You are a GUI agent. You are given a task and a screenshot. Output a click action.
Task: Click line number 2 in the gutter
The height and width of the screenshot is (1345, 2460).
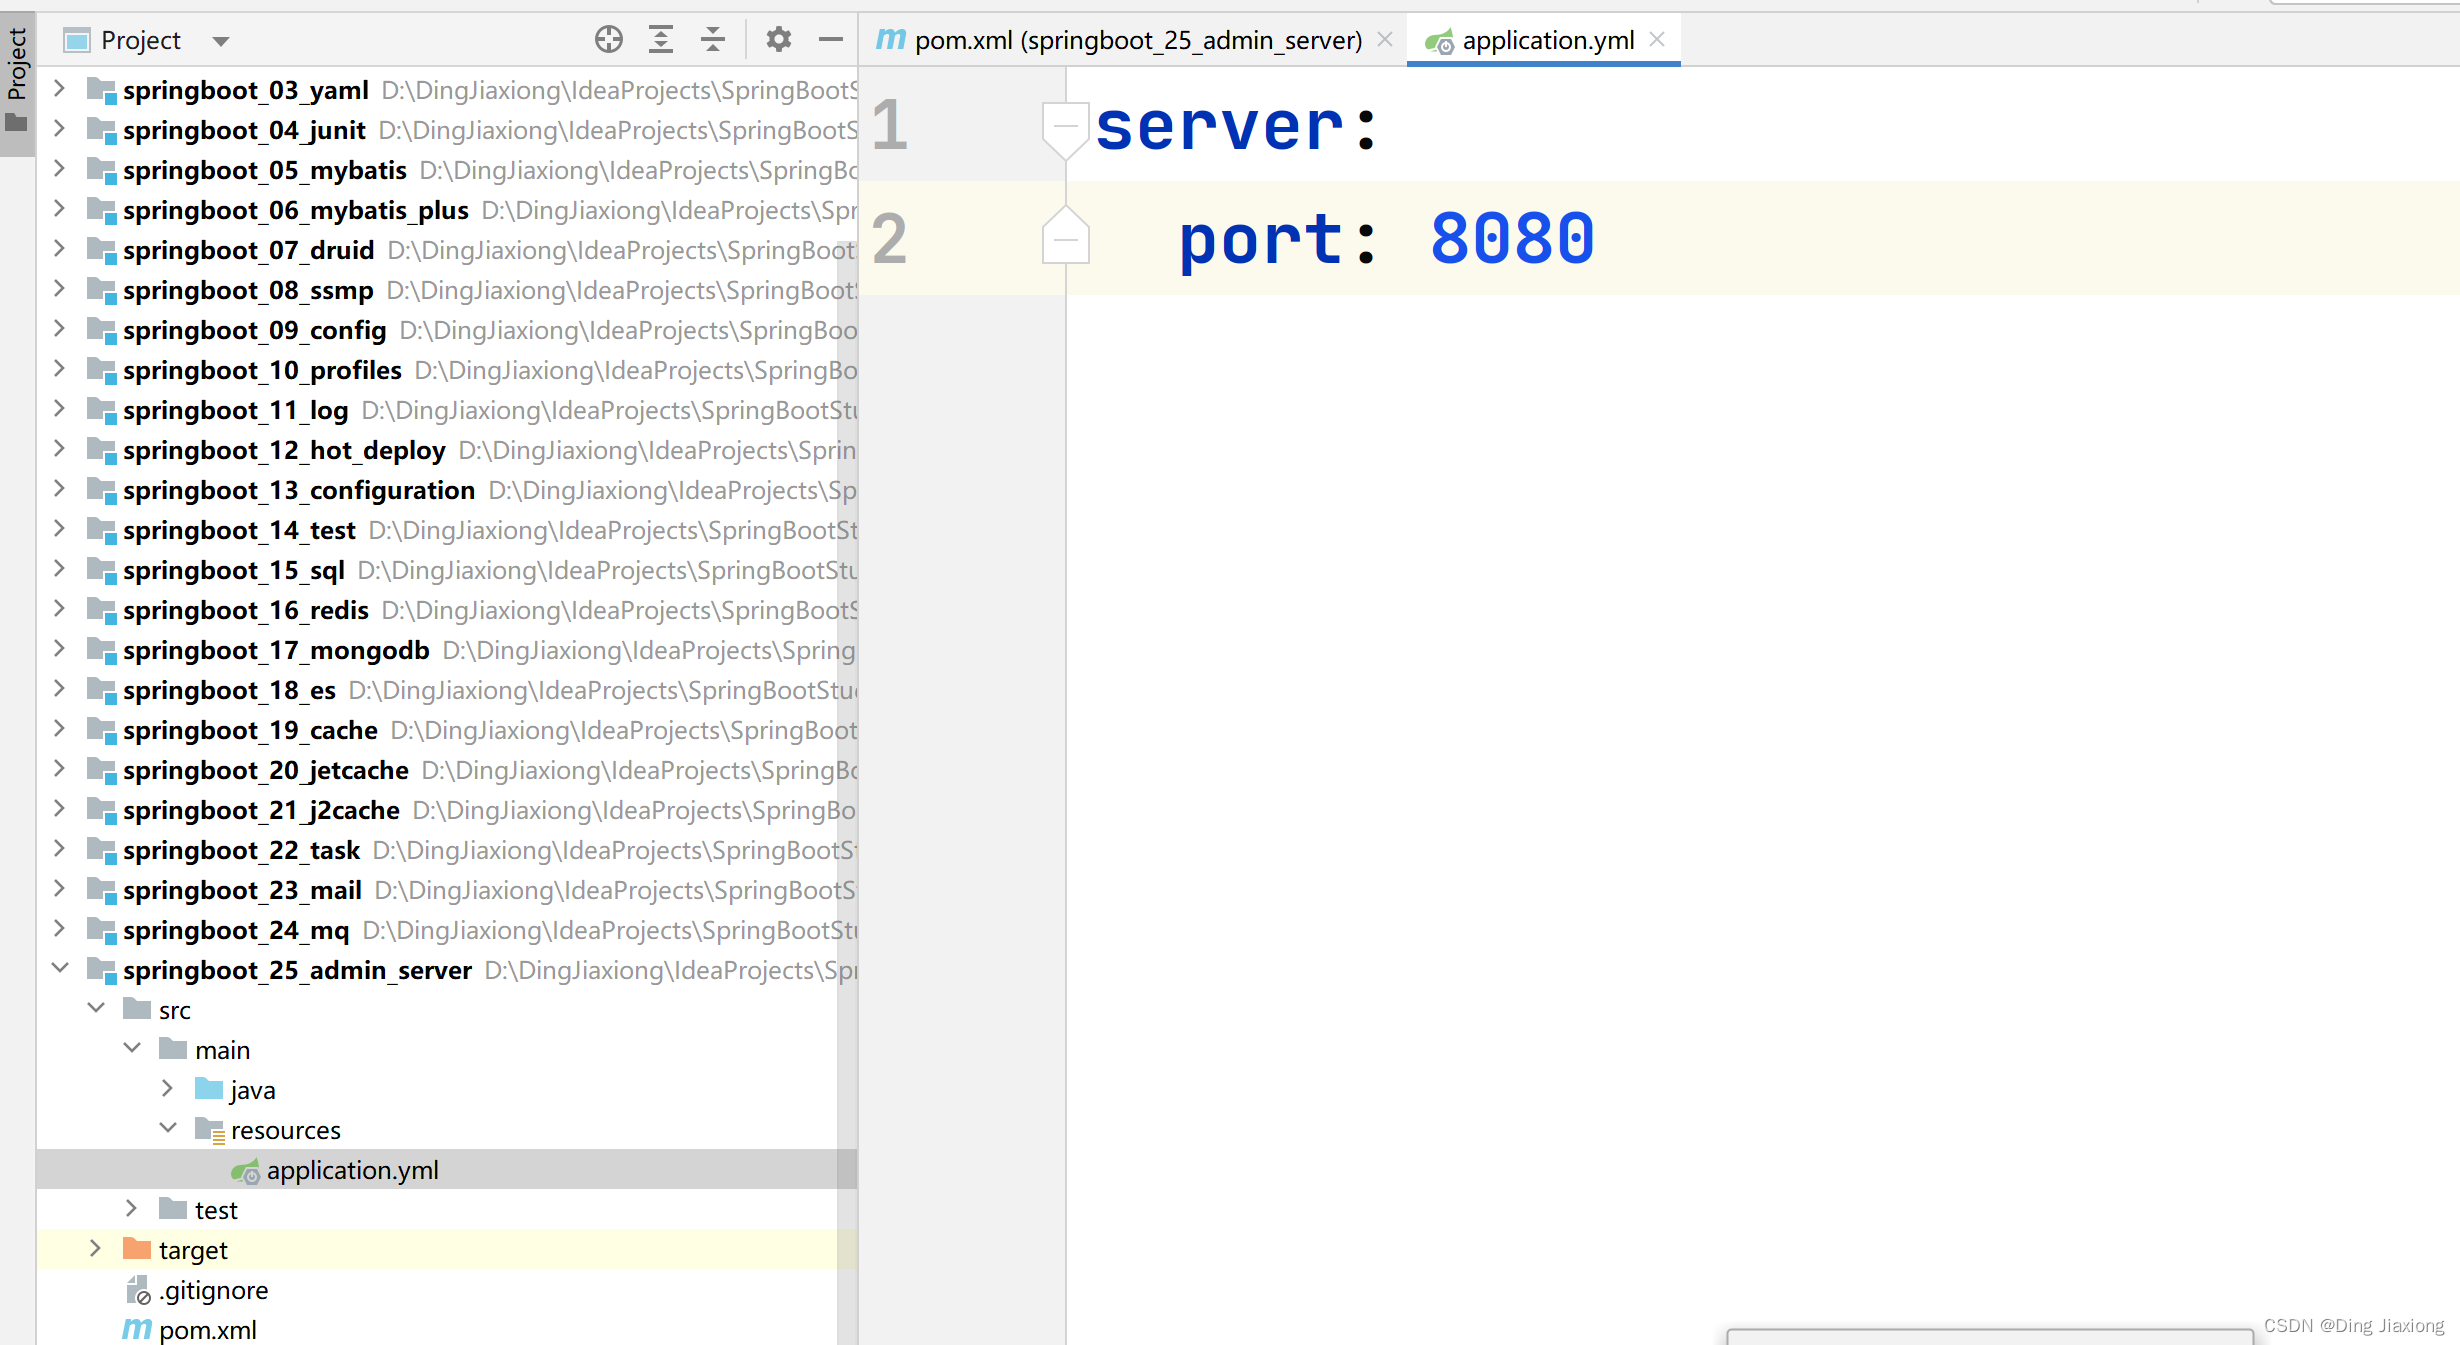[889, 238]
